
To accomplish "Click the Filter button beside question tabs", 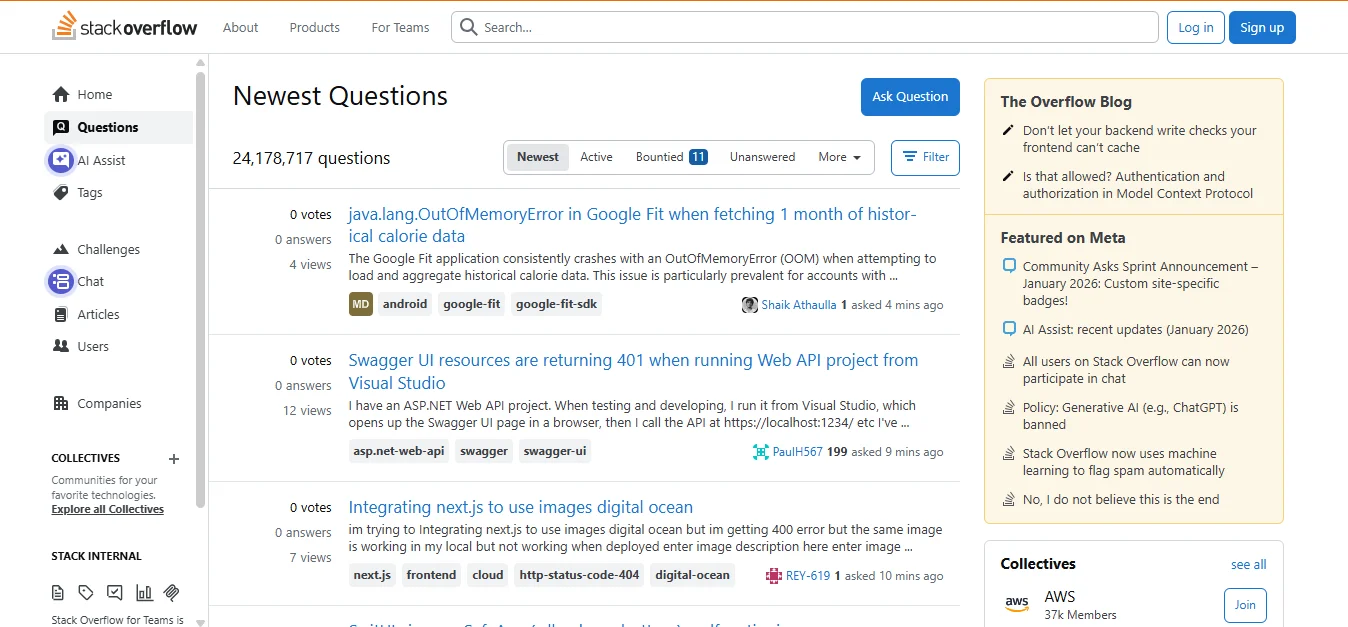I will [x=925, y=157].
